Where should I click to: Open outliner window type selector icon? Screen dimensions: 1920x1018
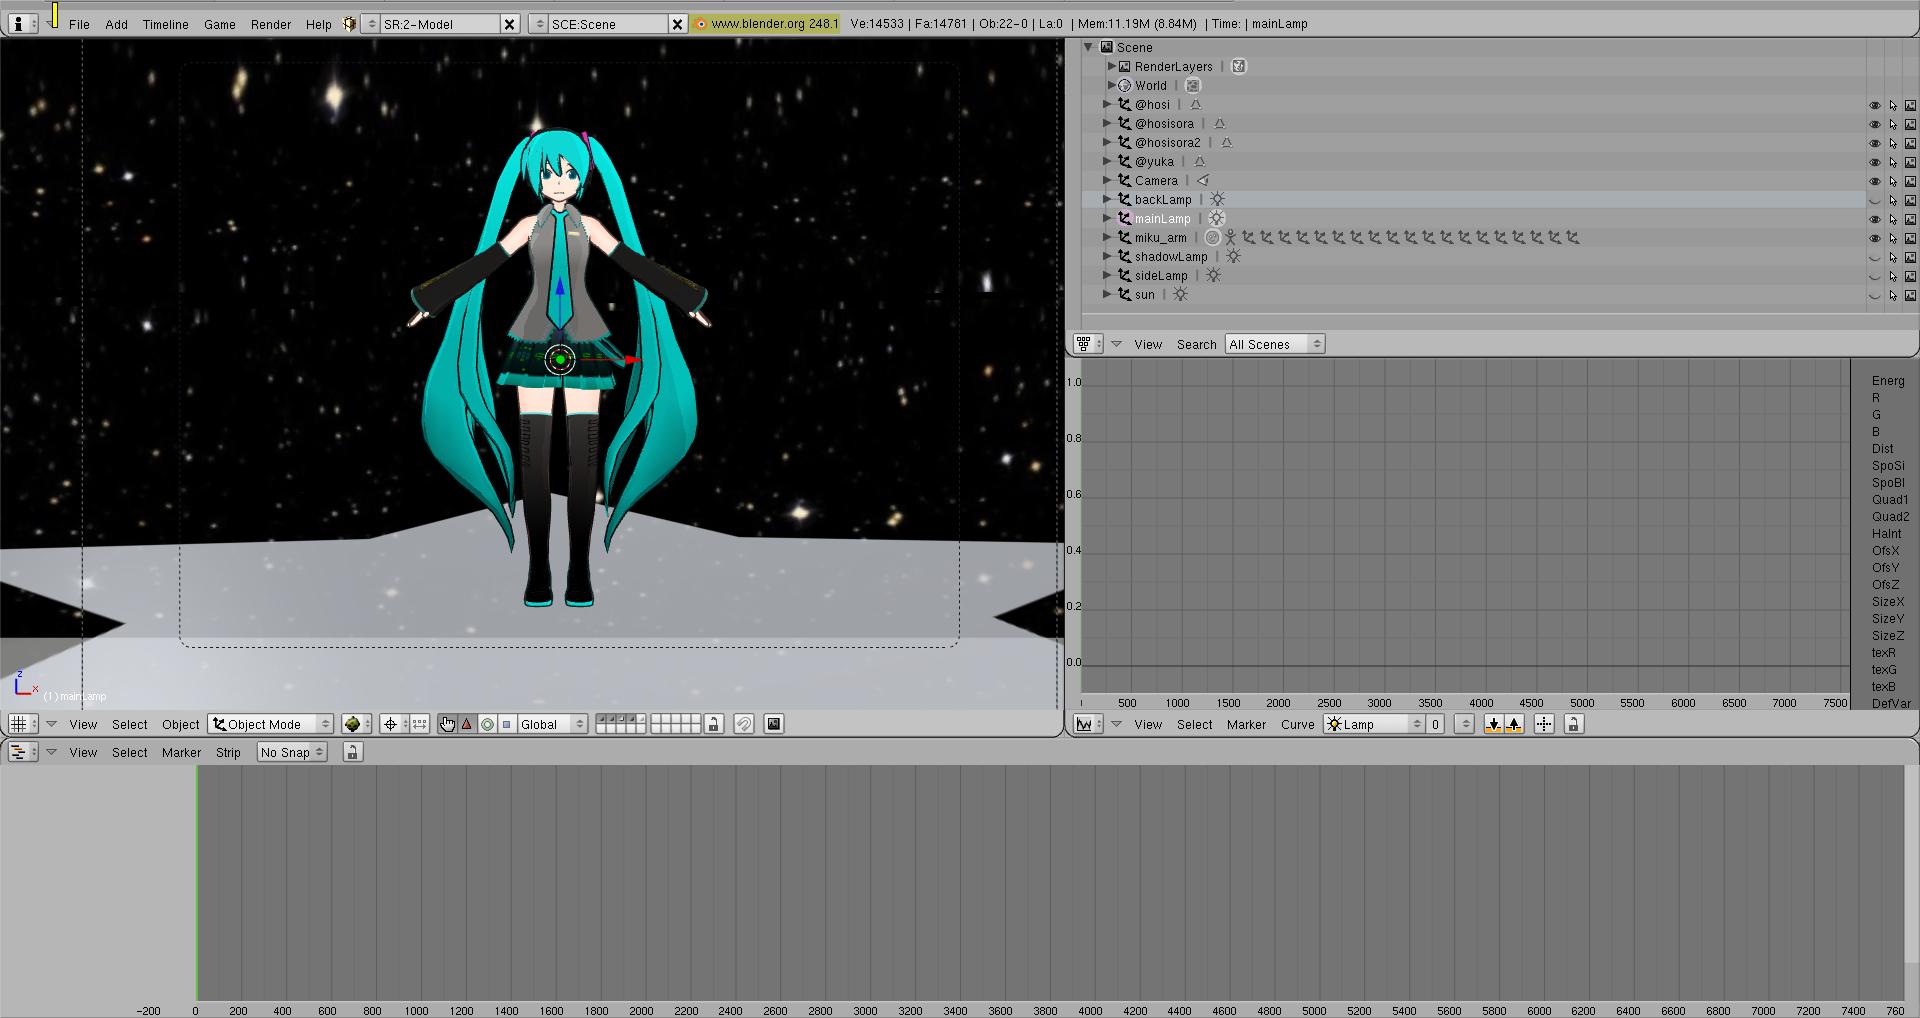1086,344
